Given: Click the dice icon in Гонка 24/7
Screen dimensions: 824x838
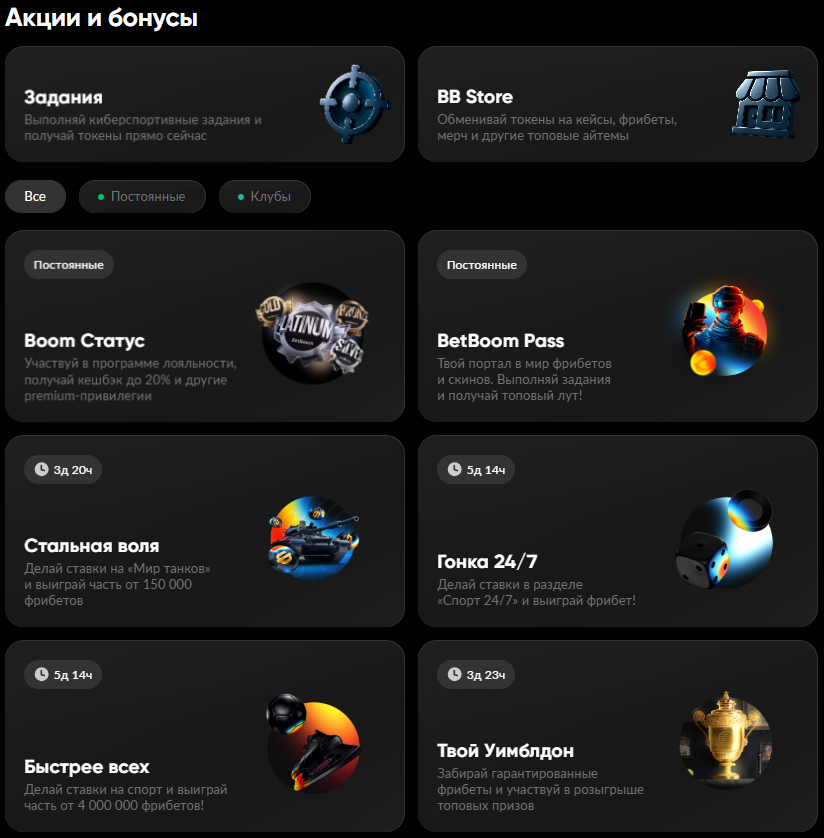Looking at the screenshot, I should pyautogui.click(x=725, y=539).
